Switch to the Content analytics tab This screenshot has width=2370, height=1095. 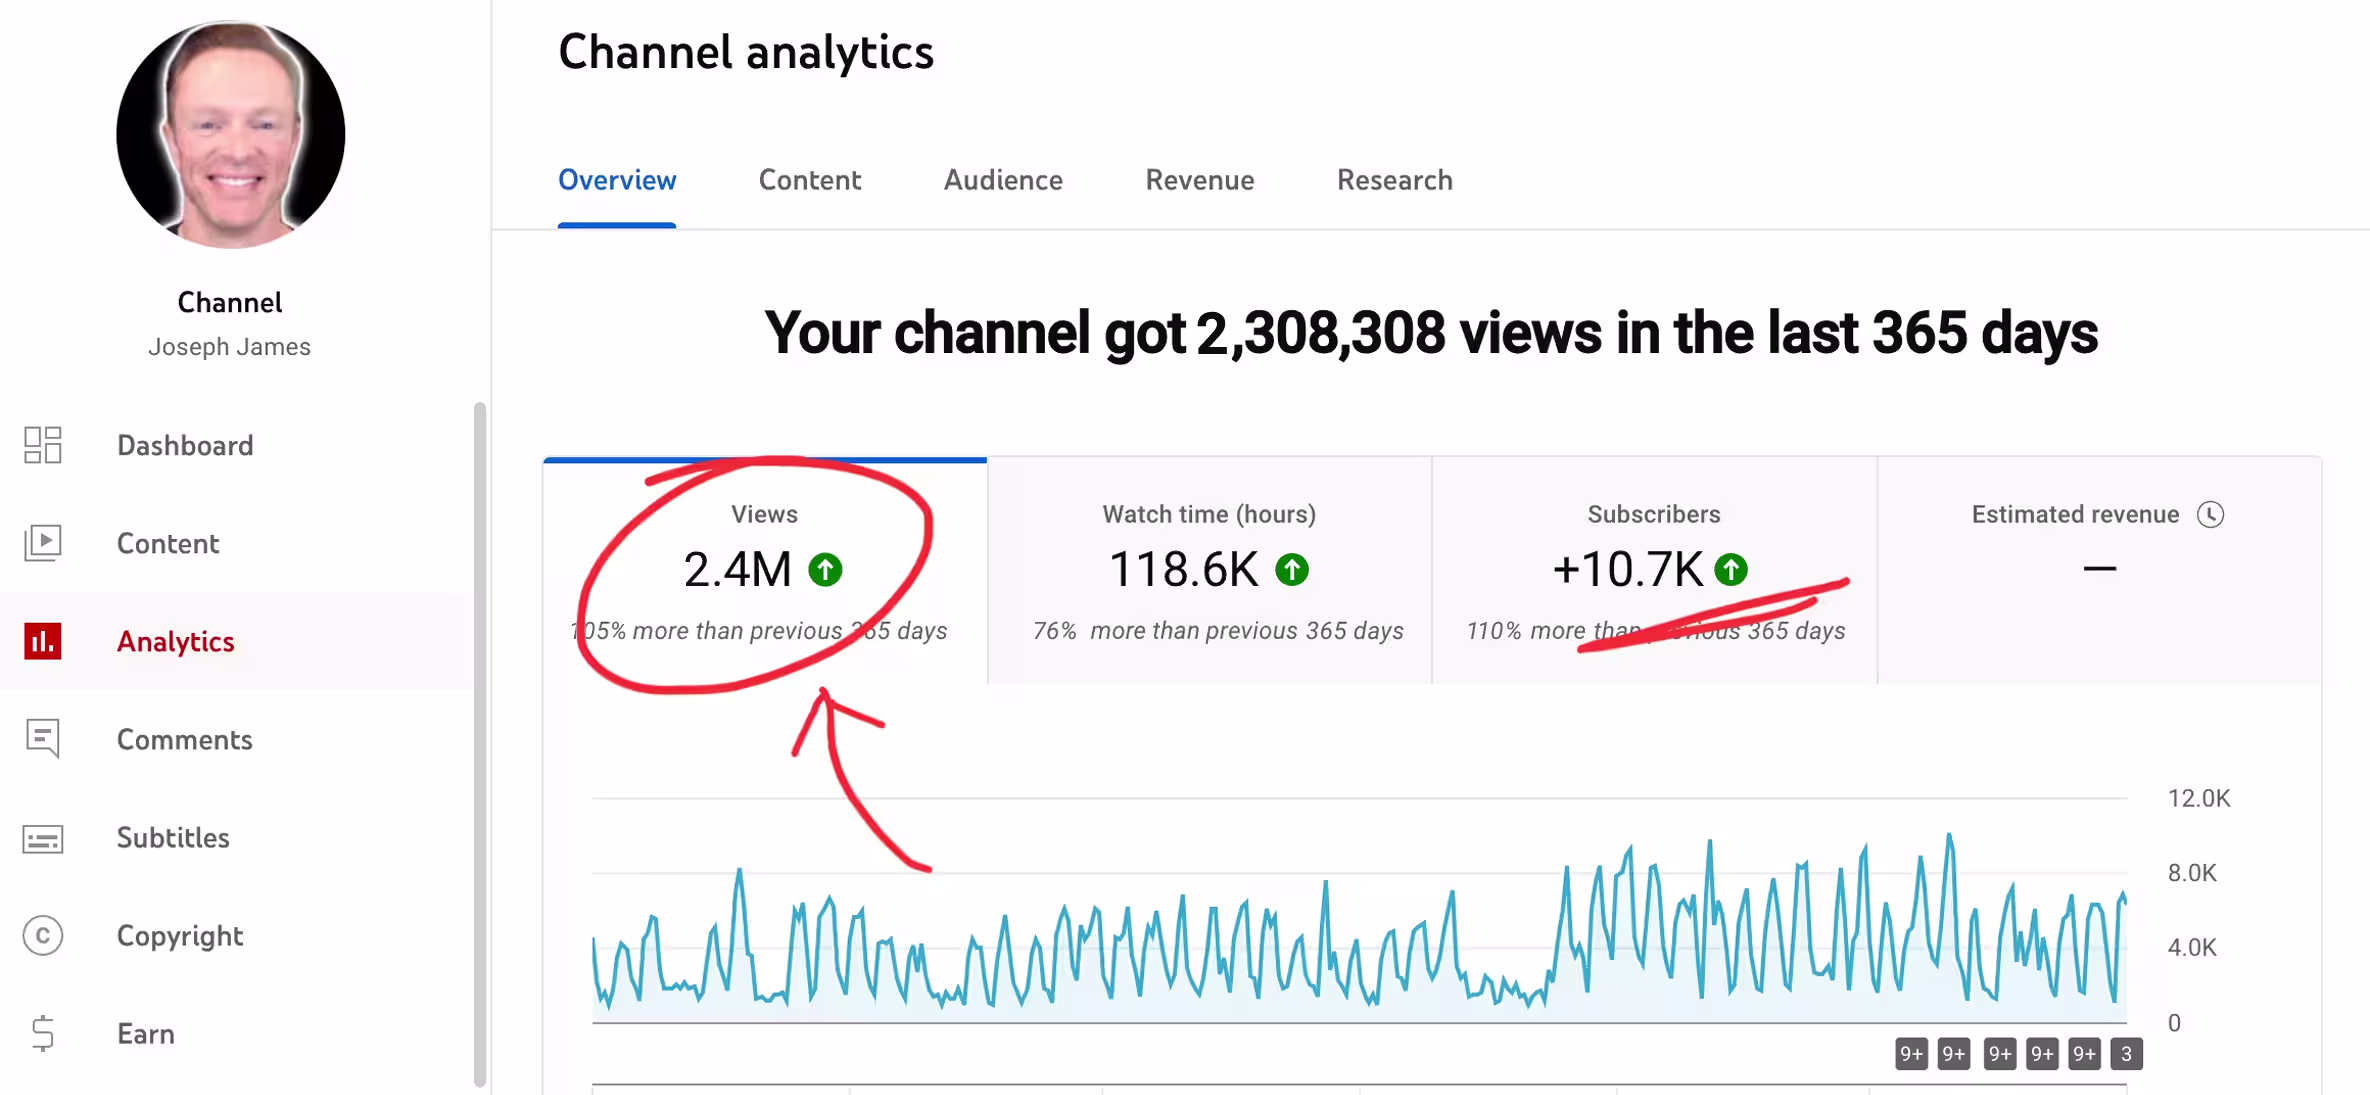[809, 180]
